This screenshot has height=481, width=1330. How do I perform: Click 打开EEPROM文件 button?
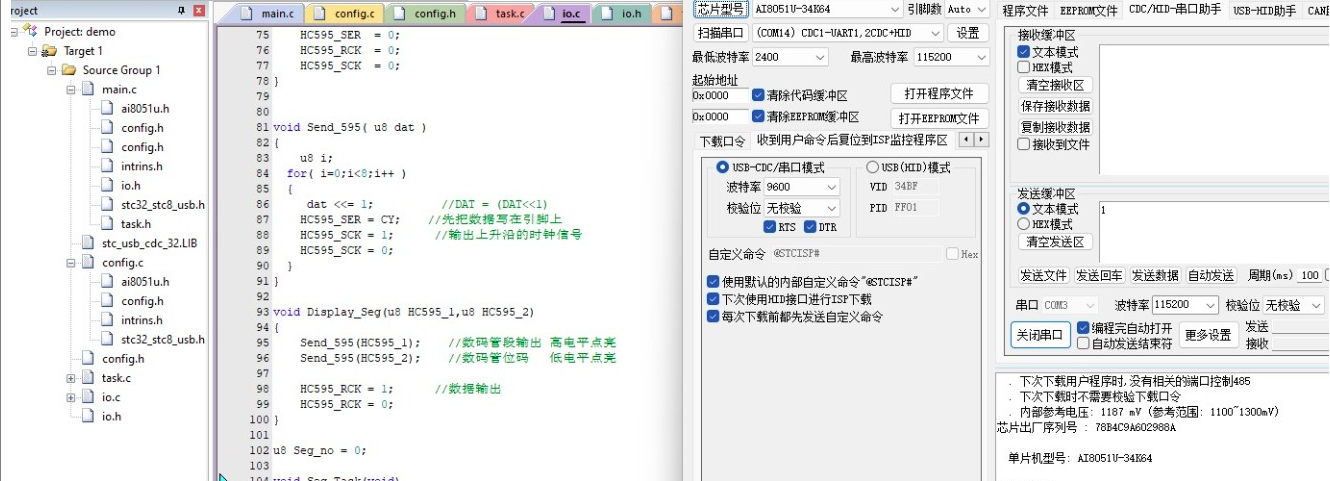(939, 118)
